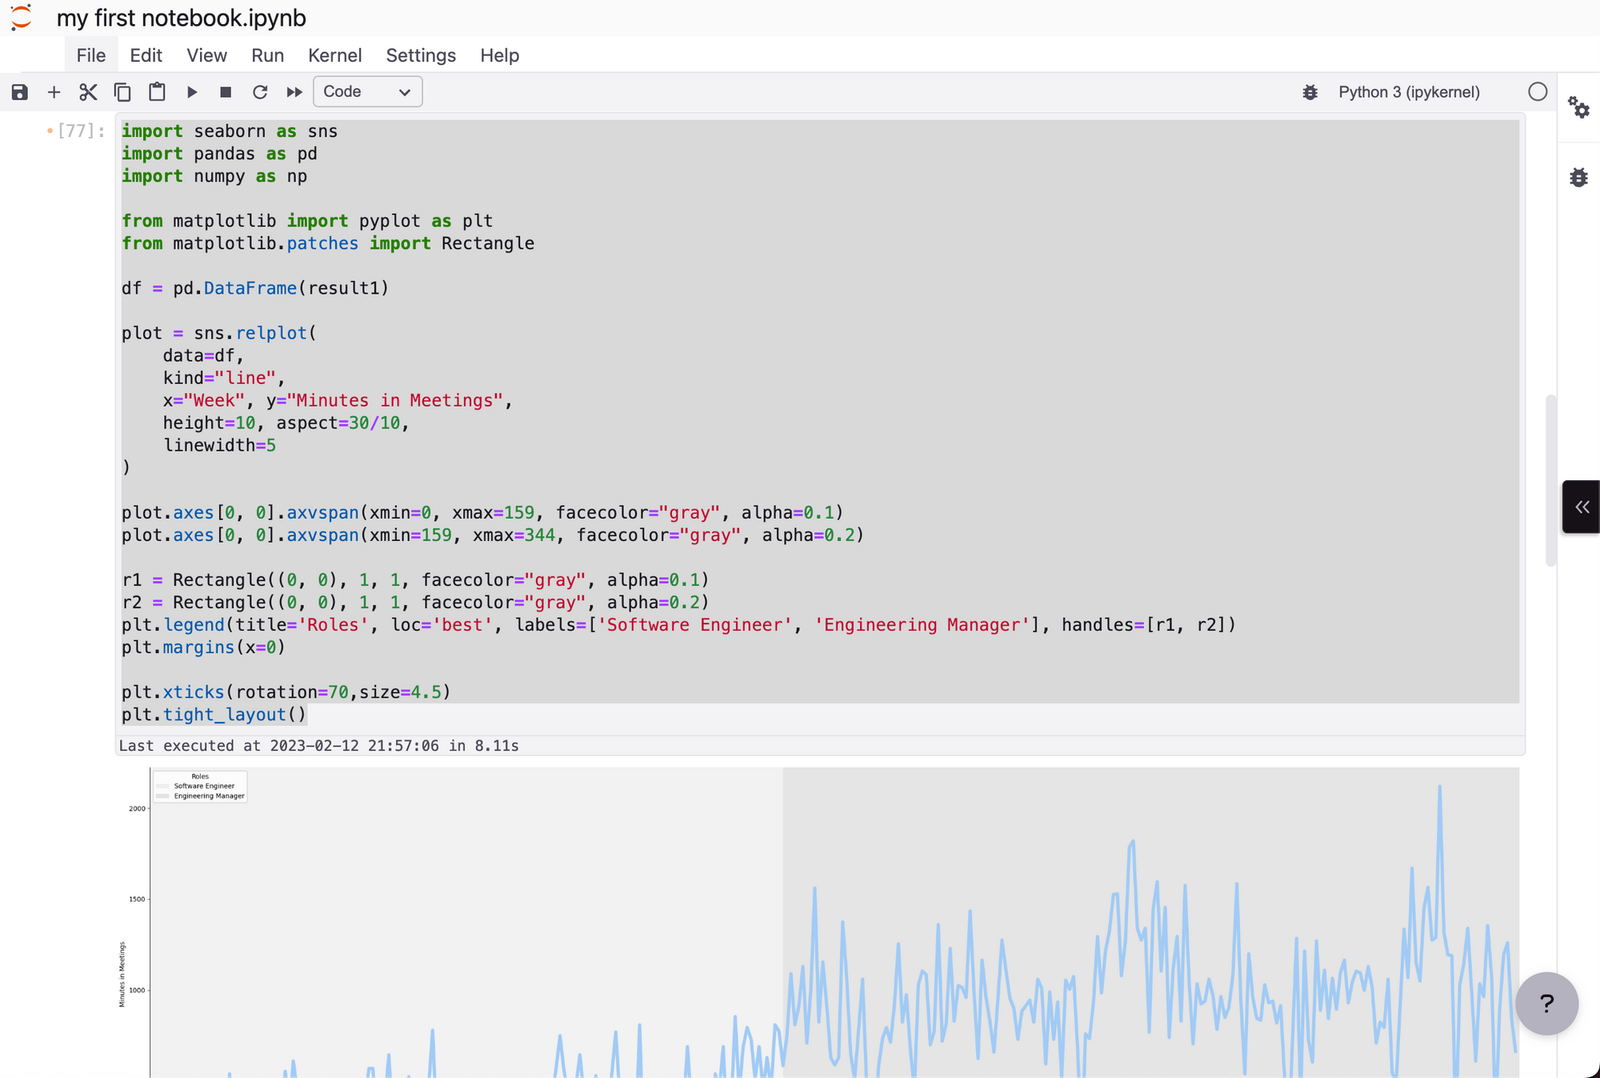The image size is (1600, 1078).
Task: Enable the debugger for this notebook
Action: click(1310, 91)
